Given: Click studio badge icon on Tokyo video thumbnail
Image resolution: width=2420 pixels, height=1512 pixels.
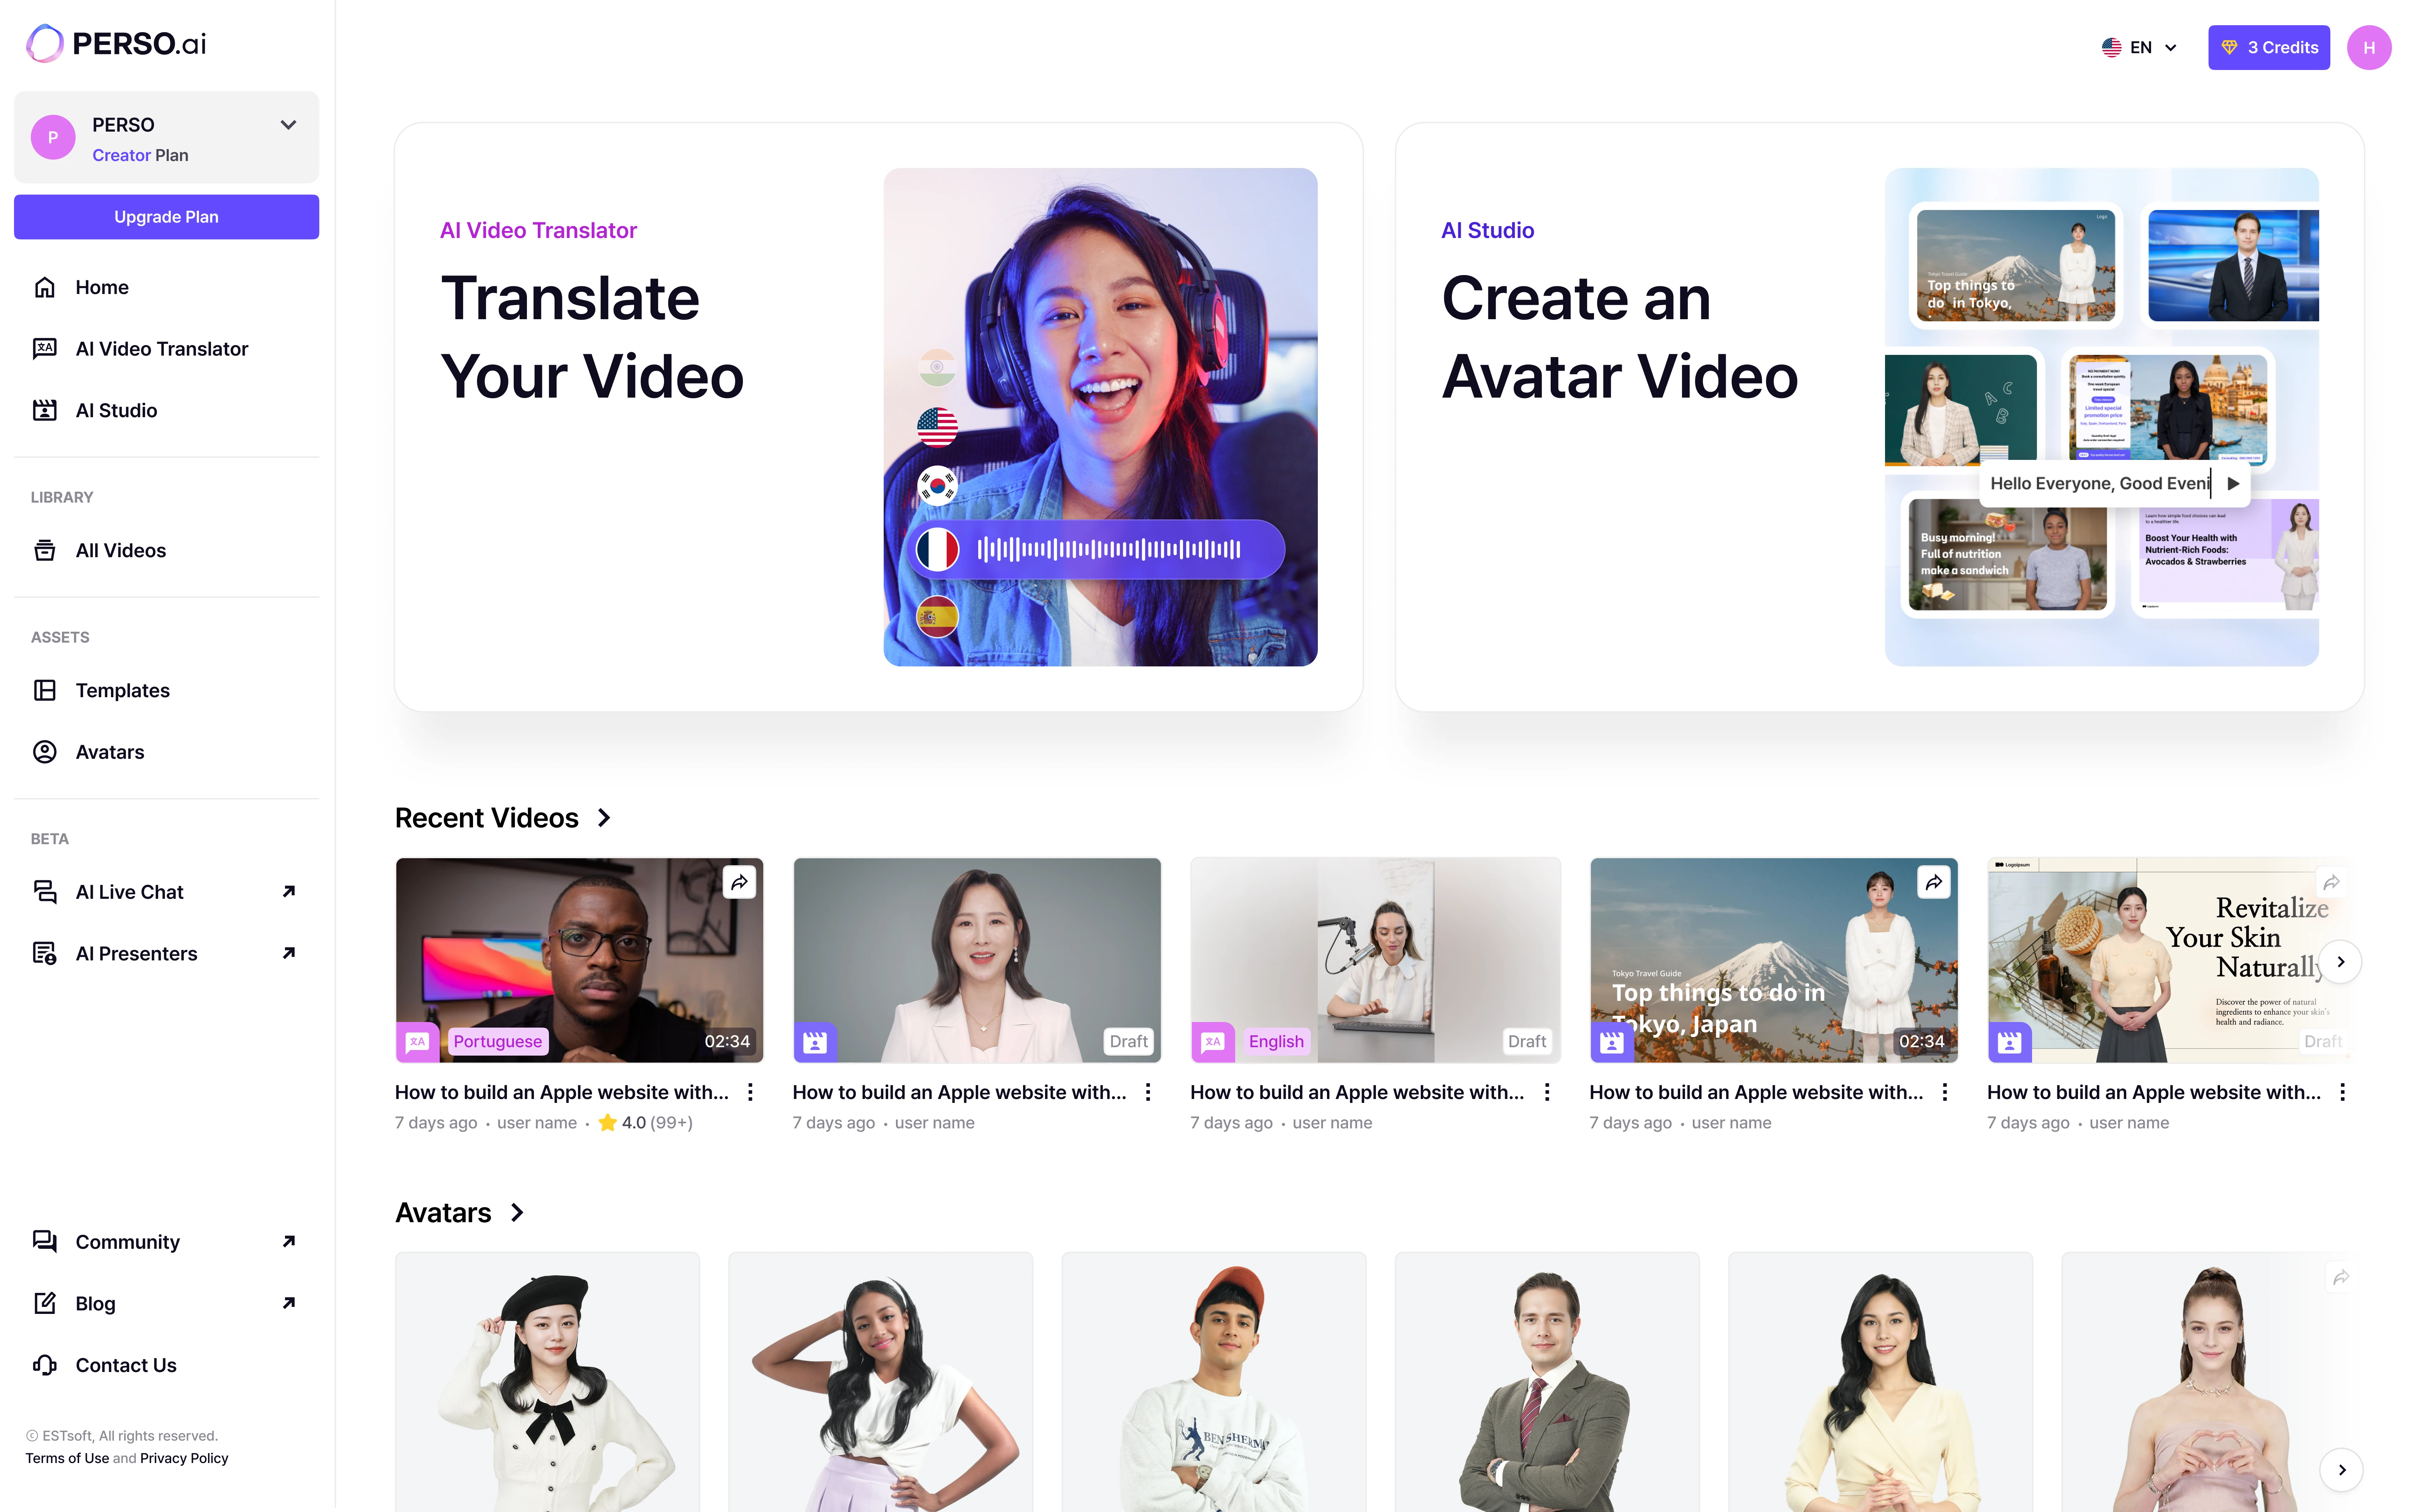Looking at the screenshot, I should click(x=1612, y=1042).
